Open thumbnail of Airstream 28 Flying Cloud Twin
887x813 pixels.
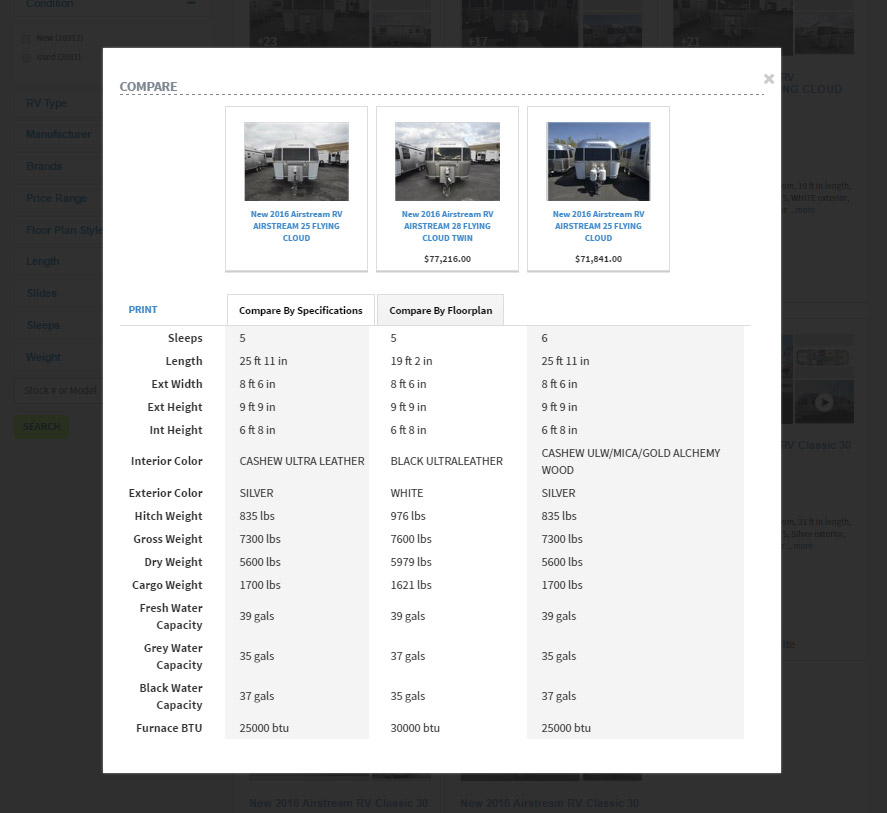tap(447, 161)
